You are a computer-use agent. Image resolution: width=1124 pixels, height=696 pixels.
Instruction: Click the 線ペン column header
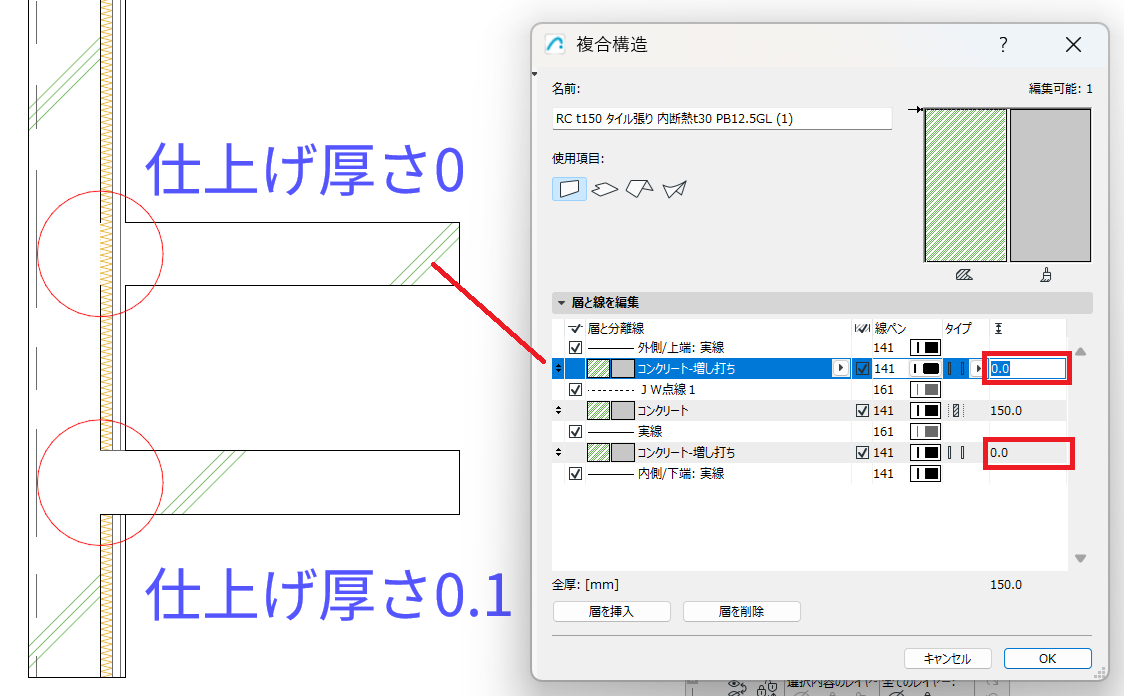[890, 328]
